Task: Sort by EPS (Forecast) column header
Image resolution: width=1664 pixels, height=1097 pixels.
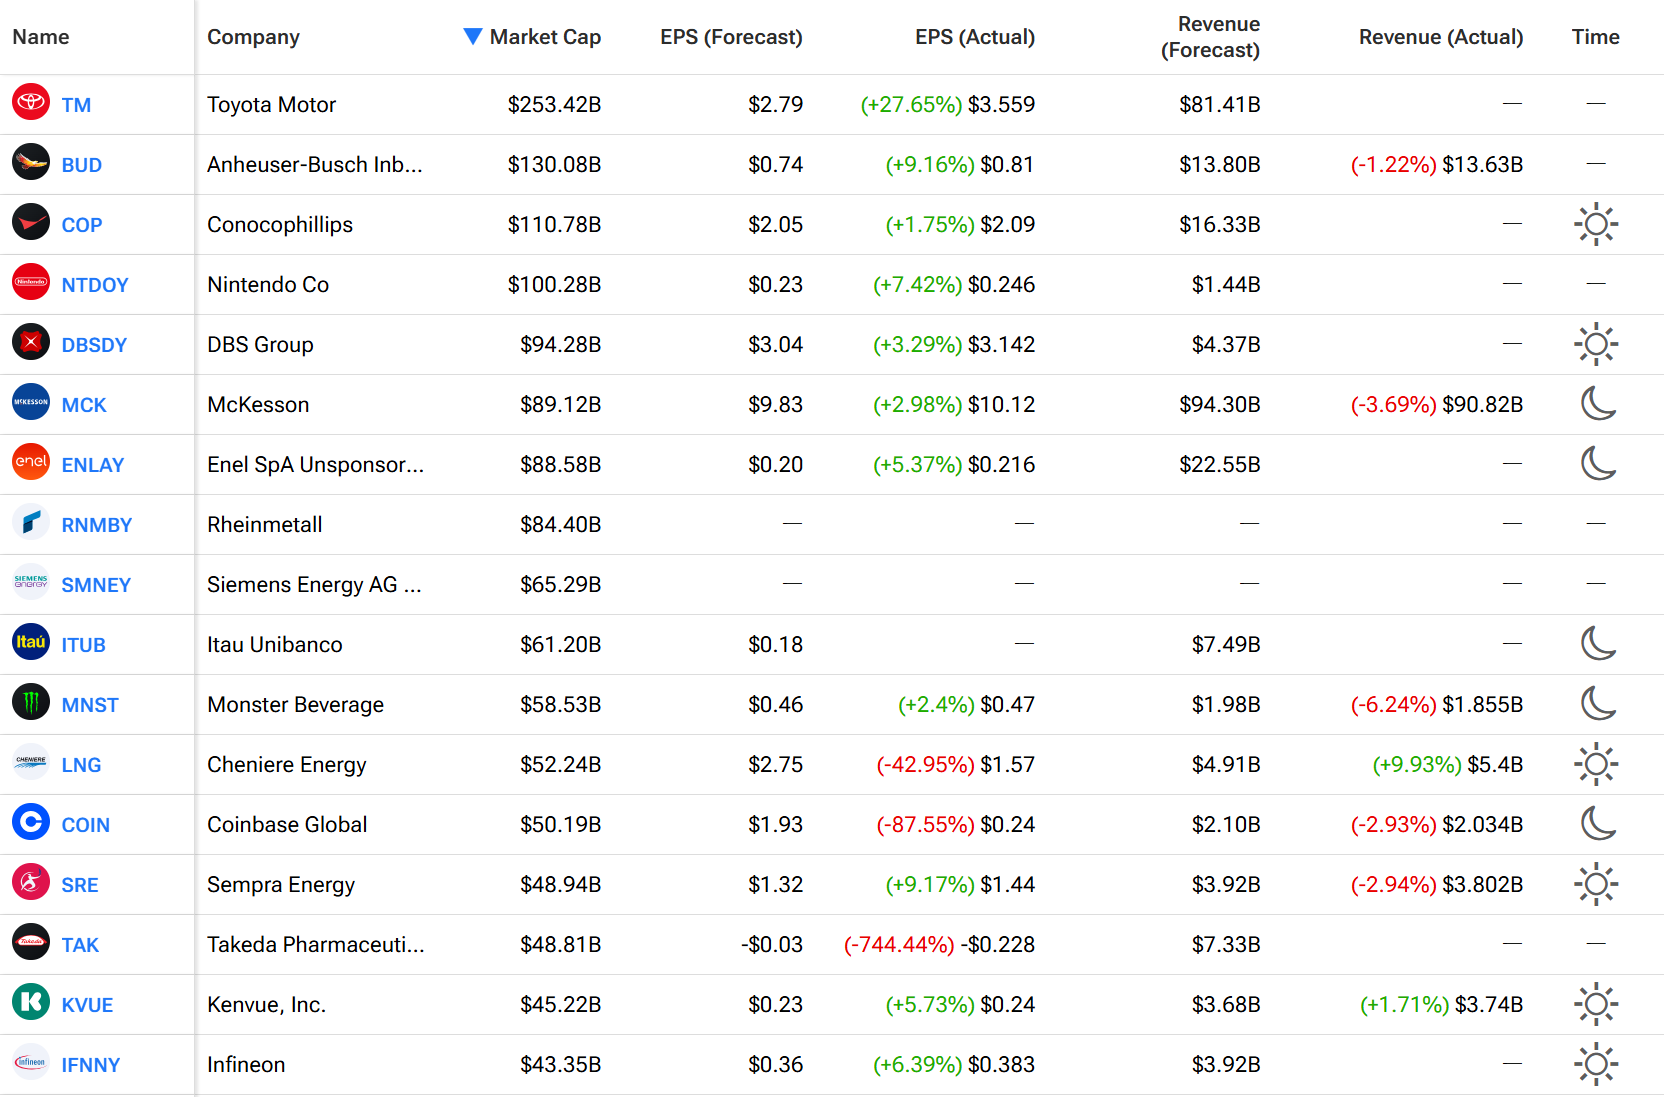Action: coord(731,37)
